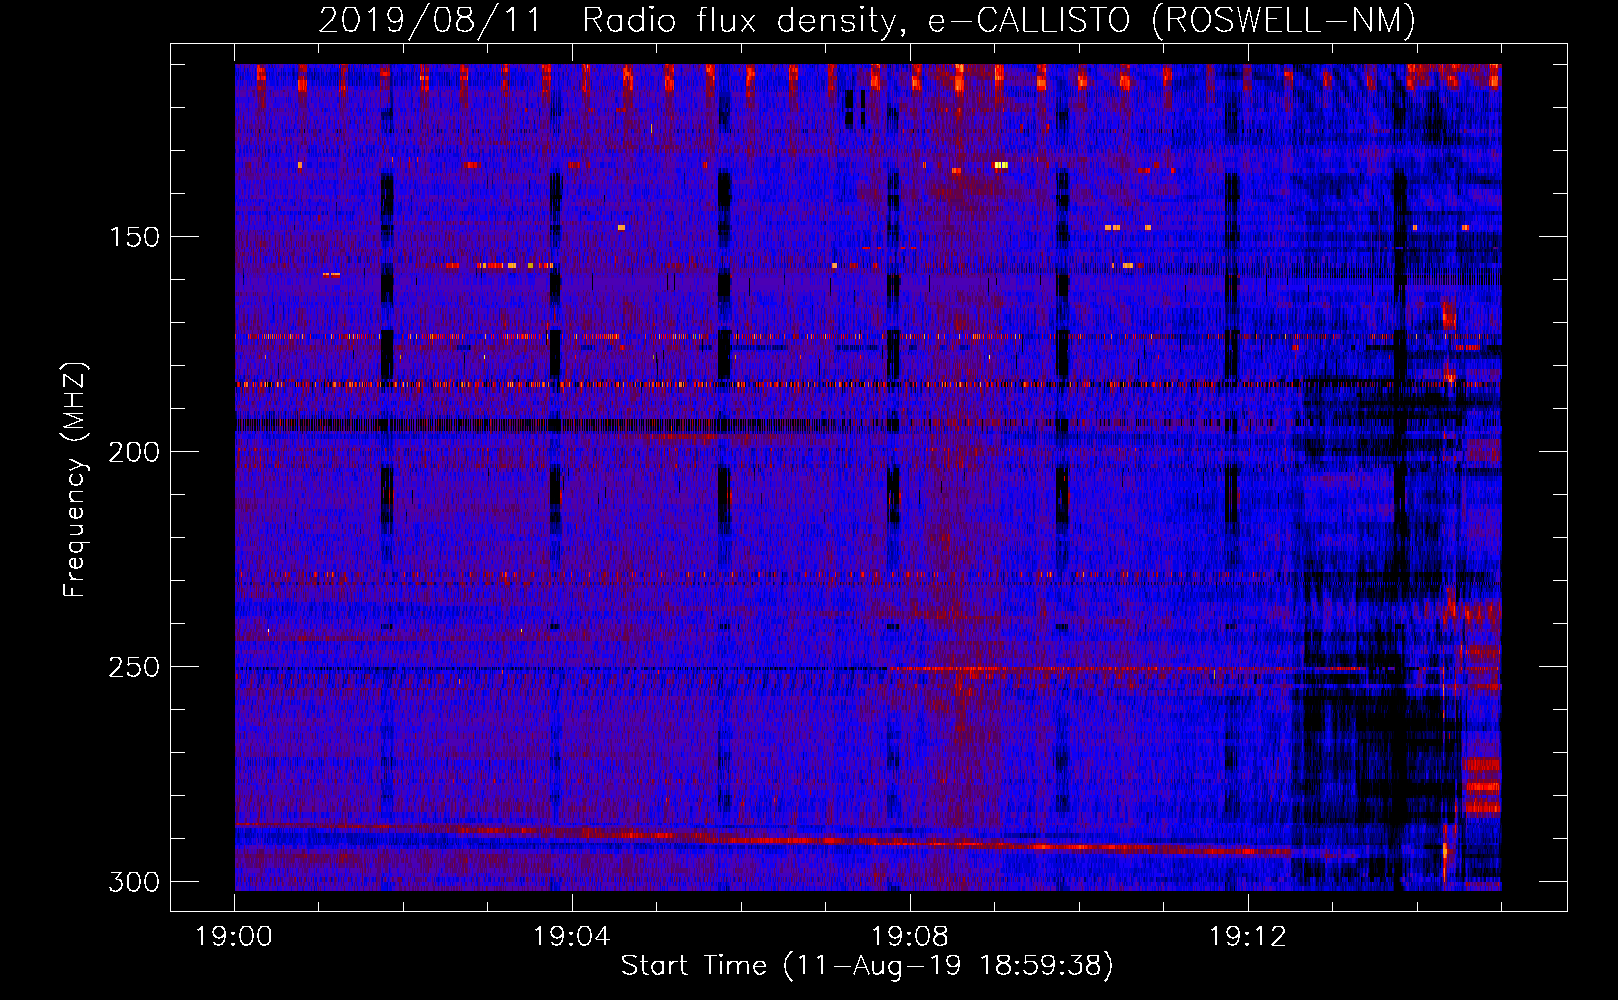Click the plot title "2019/08/11 Radio flux density, e-CALLISTO (ROSWELL-NM)"

[867, 20]
